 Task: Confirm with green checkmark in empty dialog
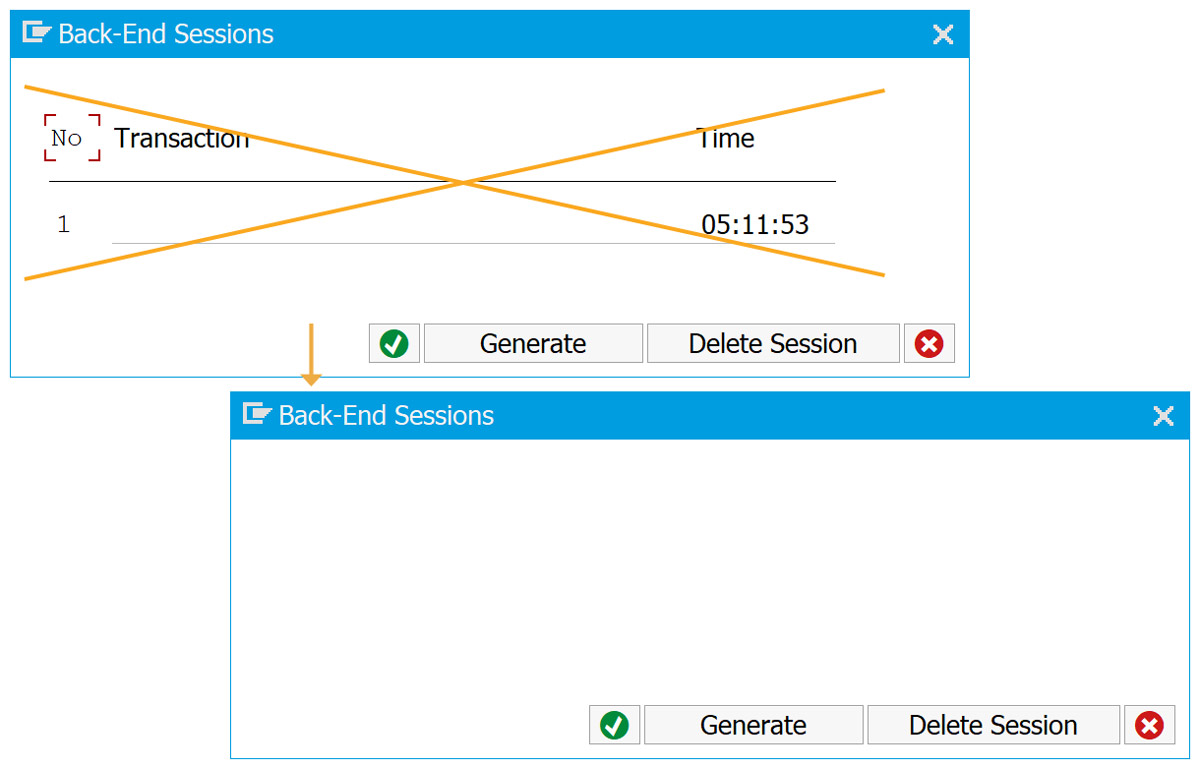tap(614, 725)
